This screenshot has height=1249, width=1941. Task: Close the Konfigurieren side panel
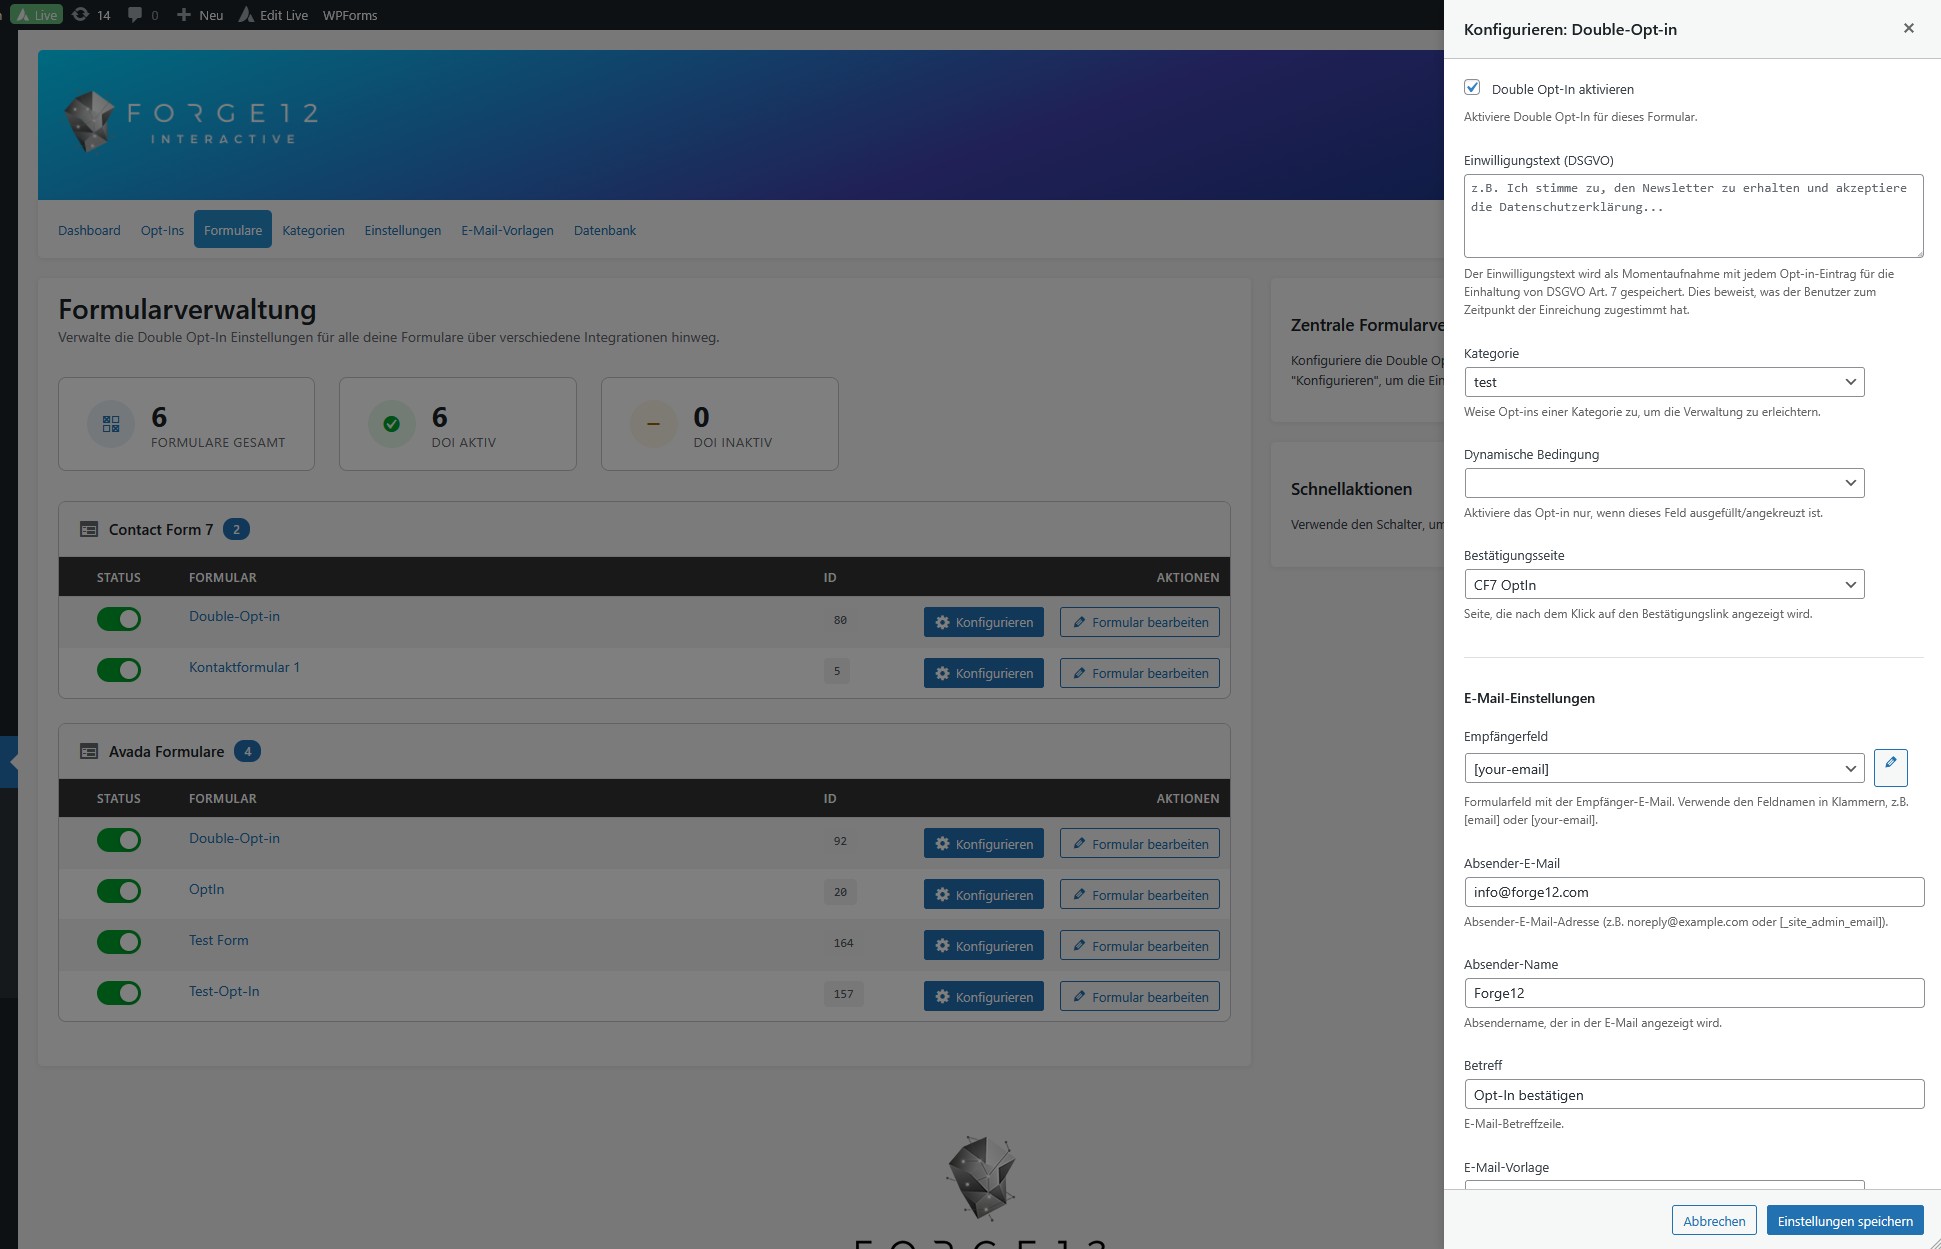coord(1908,28)
